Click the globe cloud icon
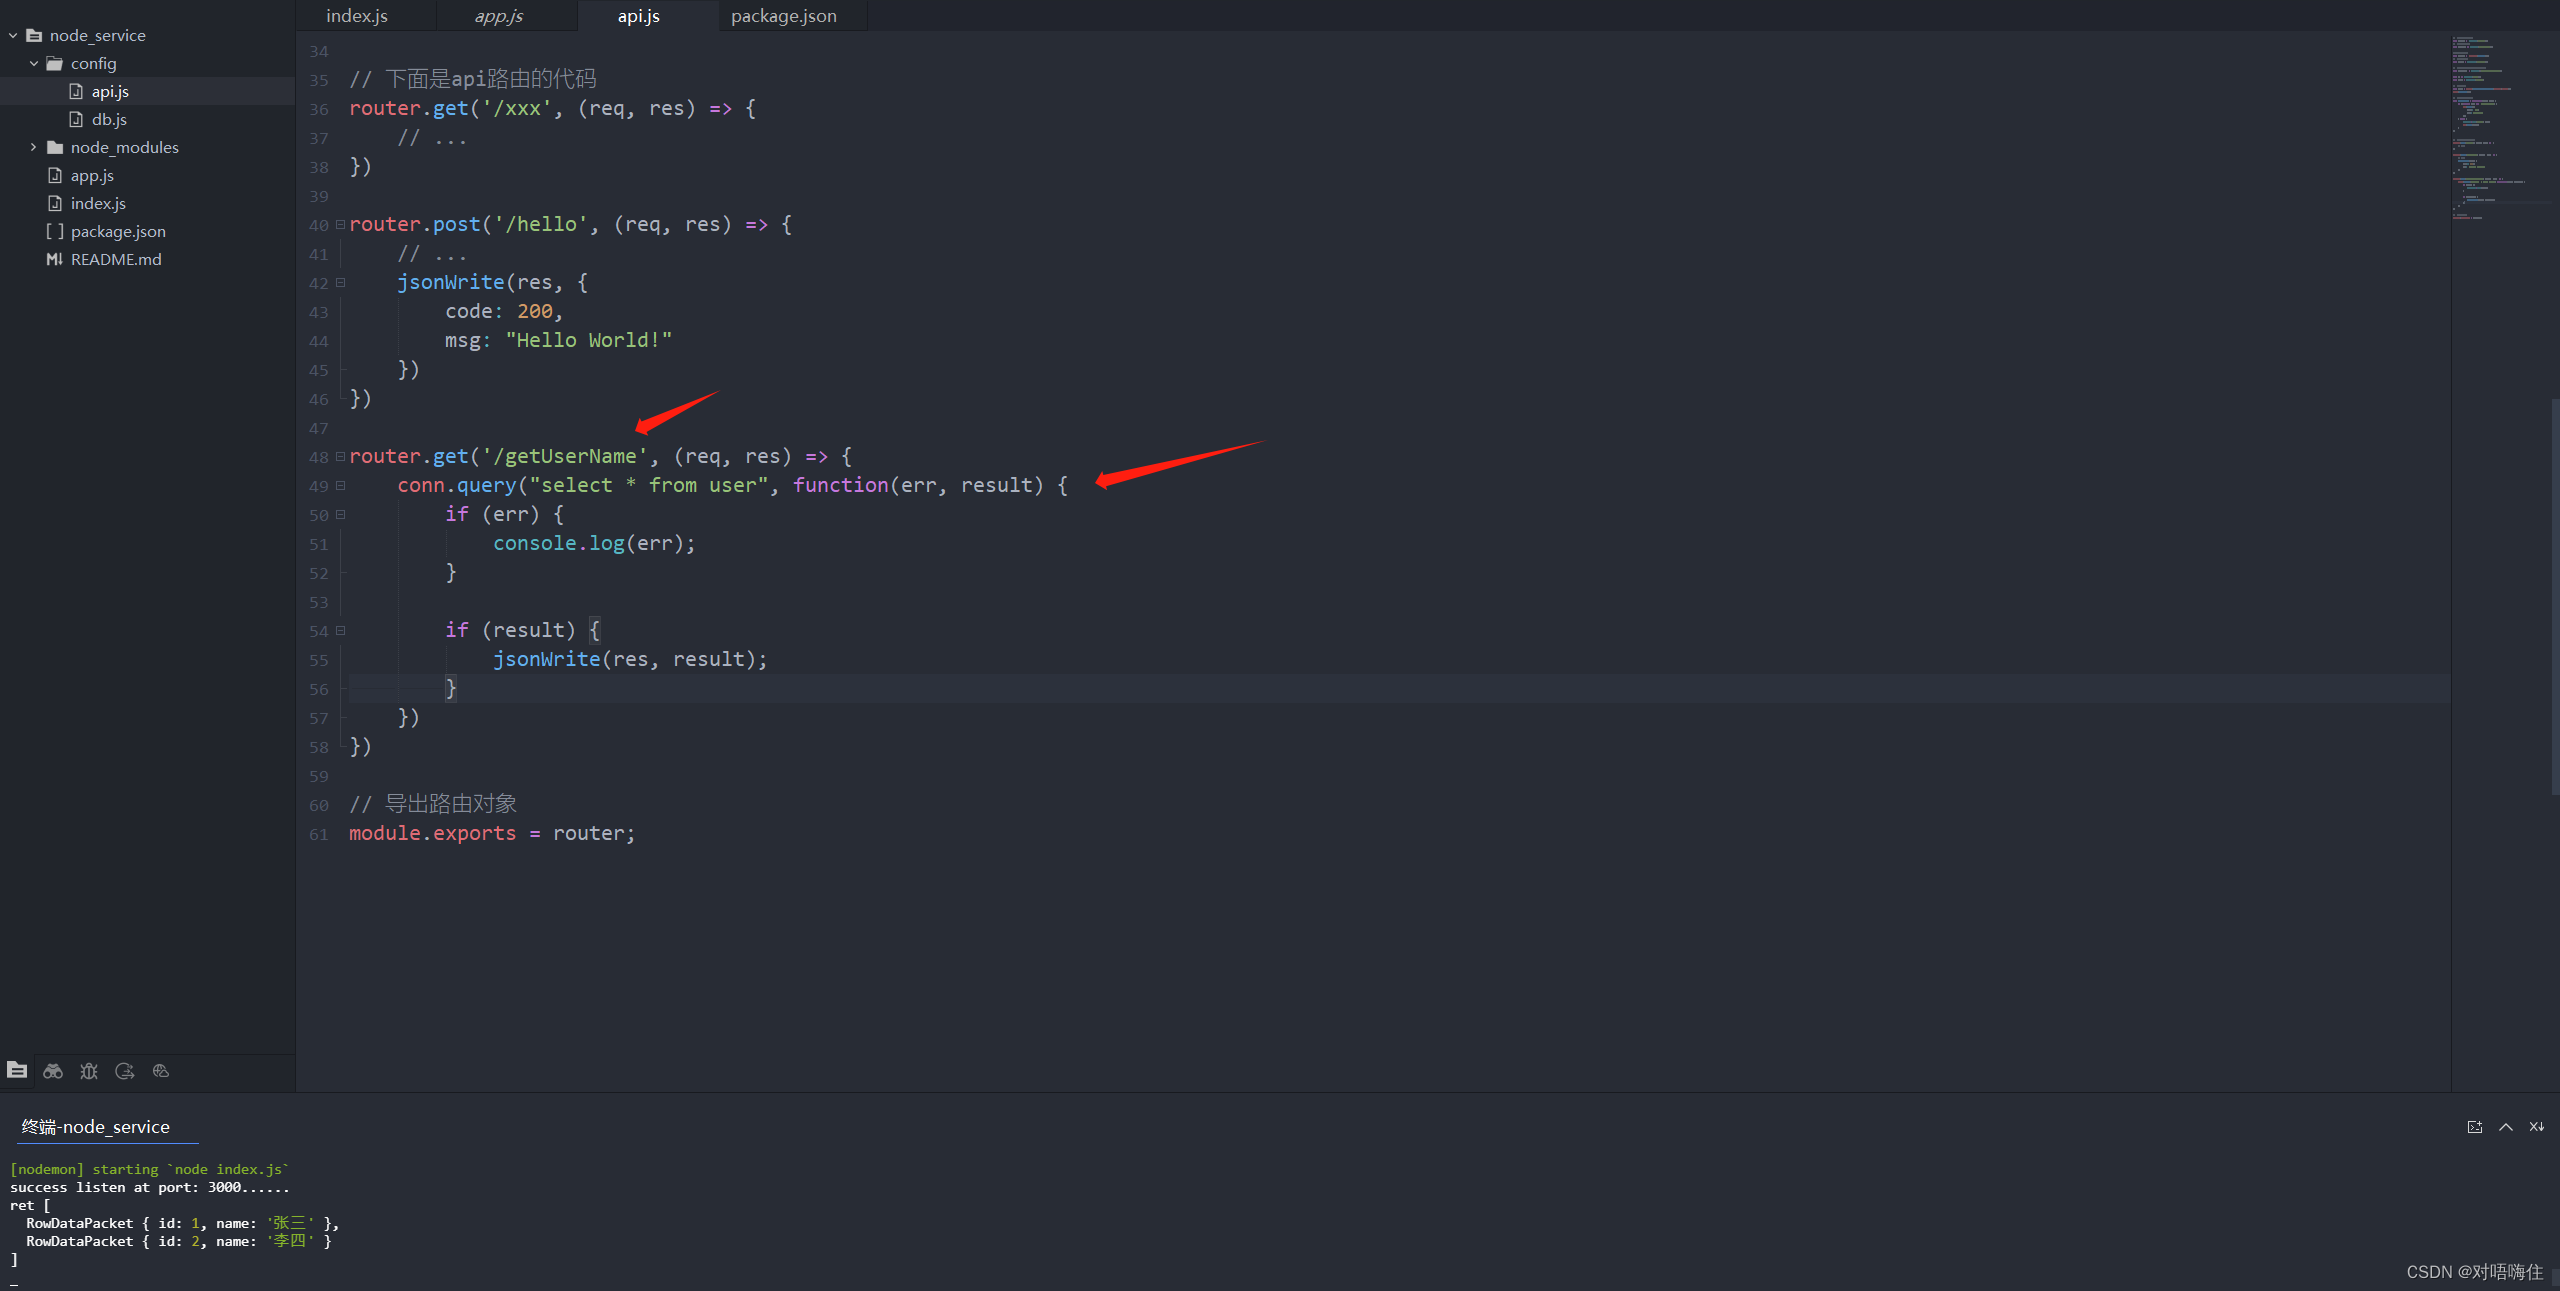This screenshot has height=1291, width=2560. 161,1071
